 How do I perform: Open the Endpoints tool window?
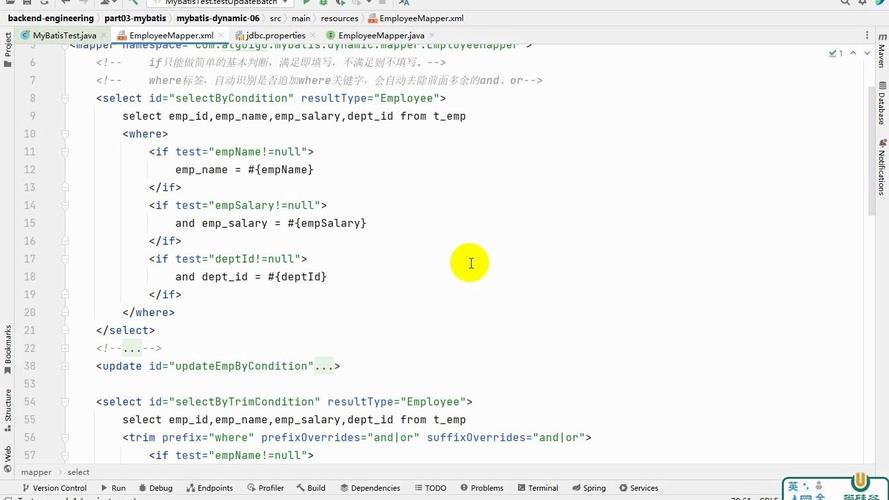(210, 488)
